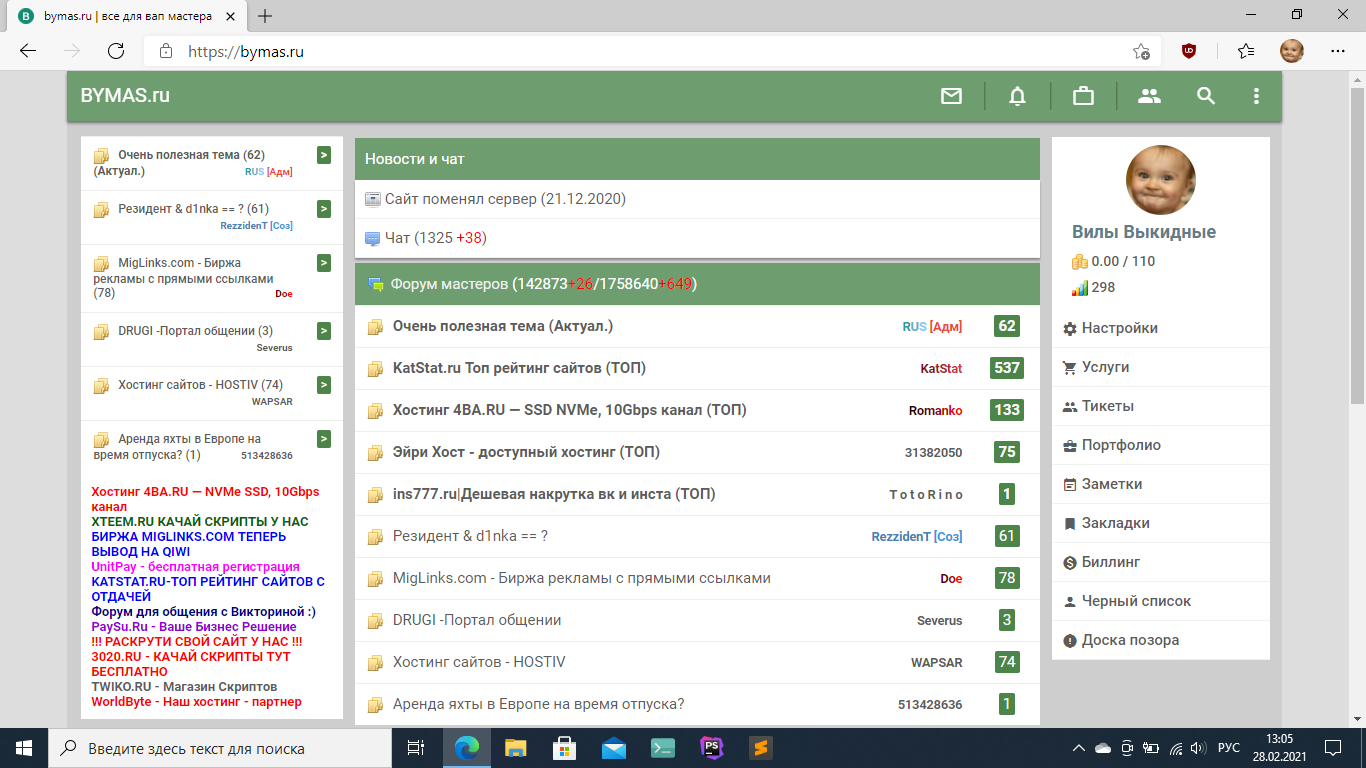
Task: Go back with browser back arrow
Action: pyautogui.click(x=28, y=51)
